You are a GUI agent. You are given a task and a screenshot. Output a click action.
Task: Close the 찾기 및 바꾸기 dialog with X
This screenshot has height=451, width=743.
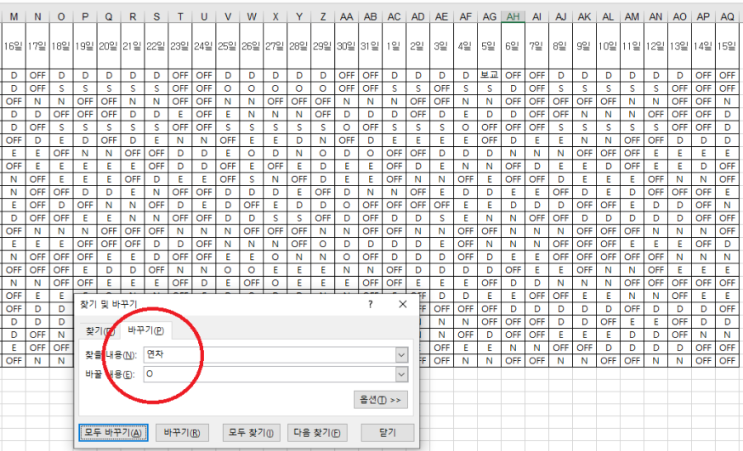point(403,304)
